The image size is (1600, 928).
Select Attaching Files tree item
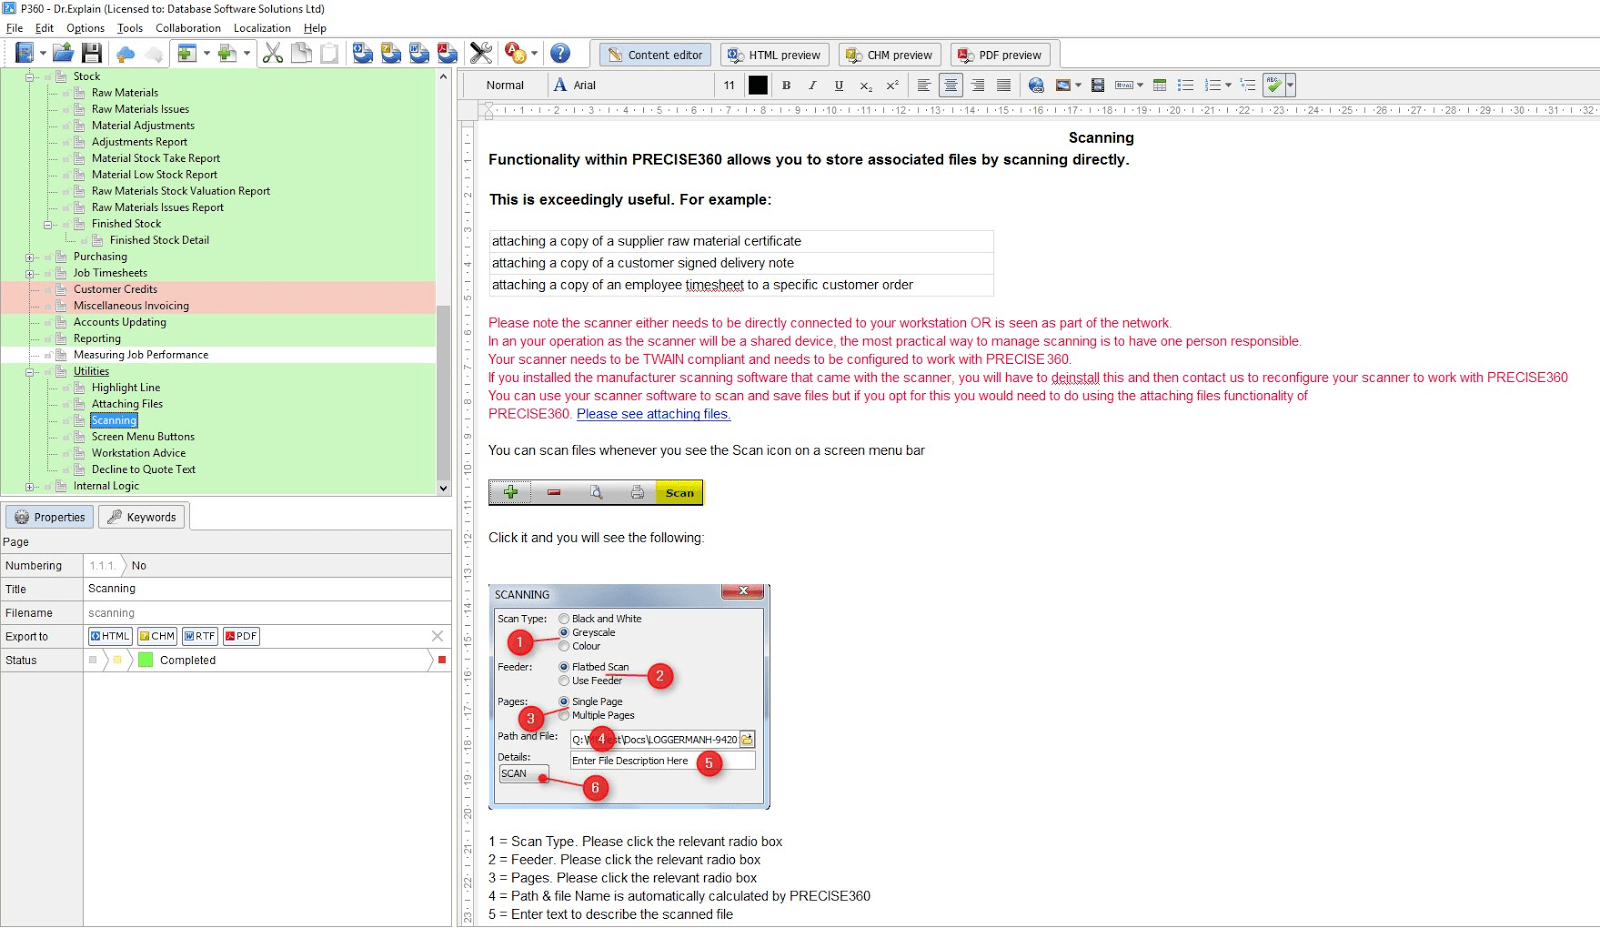[x=127, y=404]
